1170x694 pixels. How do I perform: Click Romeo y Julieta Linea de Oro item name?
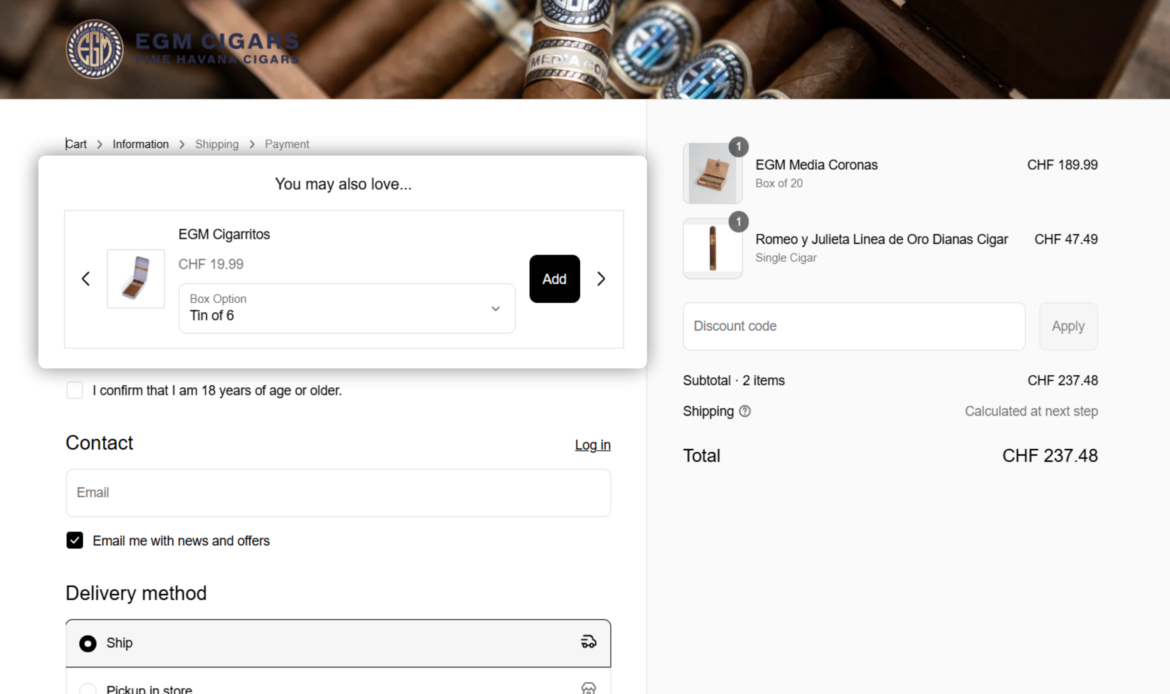coord(881,240)
